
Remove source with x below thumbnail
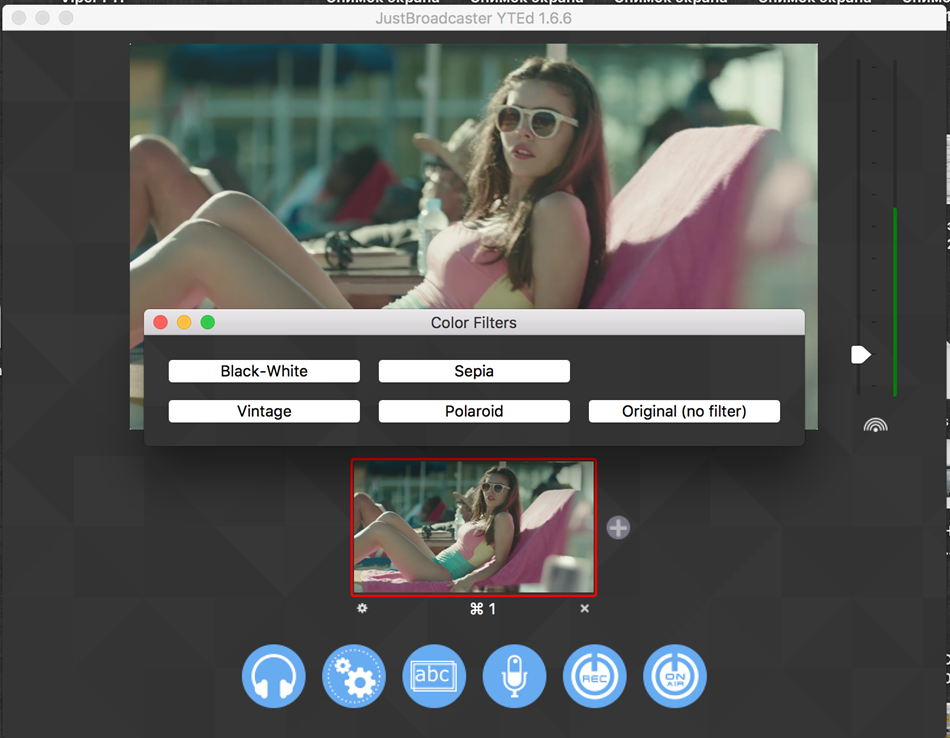point(585,608)
